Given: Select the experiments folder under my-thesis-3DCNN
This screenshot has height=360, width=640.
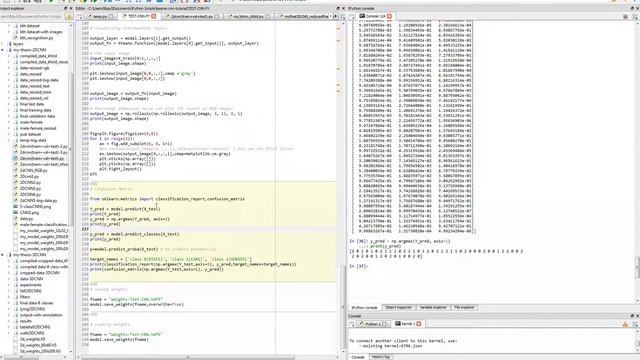Looking at the screenshot, I should pos(31,285).
